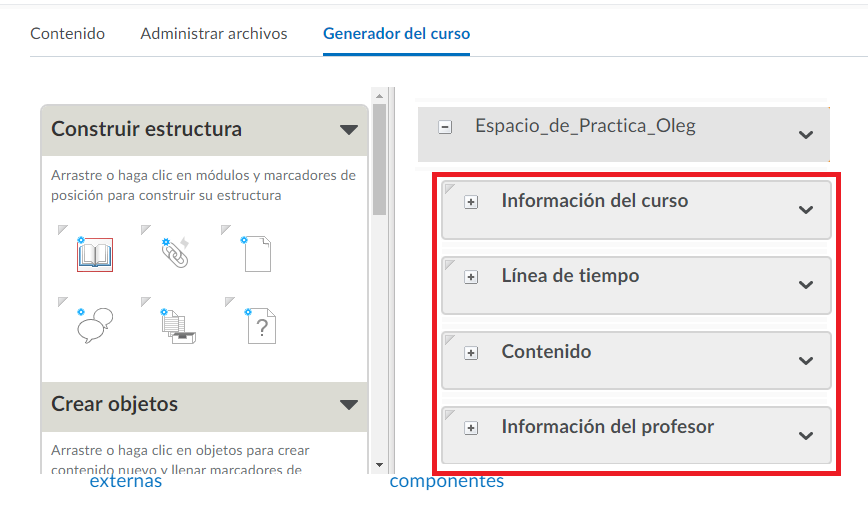Viewport: 868px width, 516px height.
Task: Open Información del curso options chevron
Action: click(806, 210)
